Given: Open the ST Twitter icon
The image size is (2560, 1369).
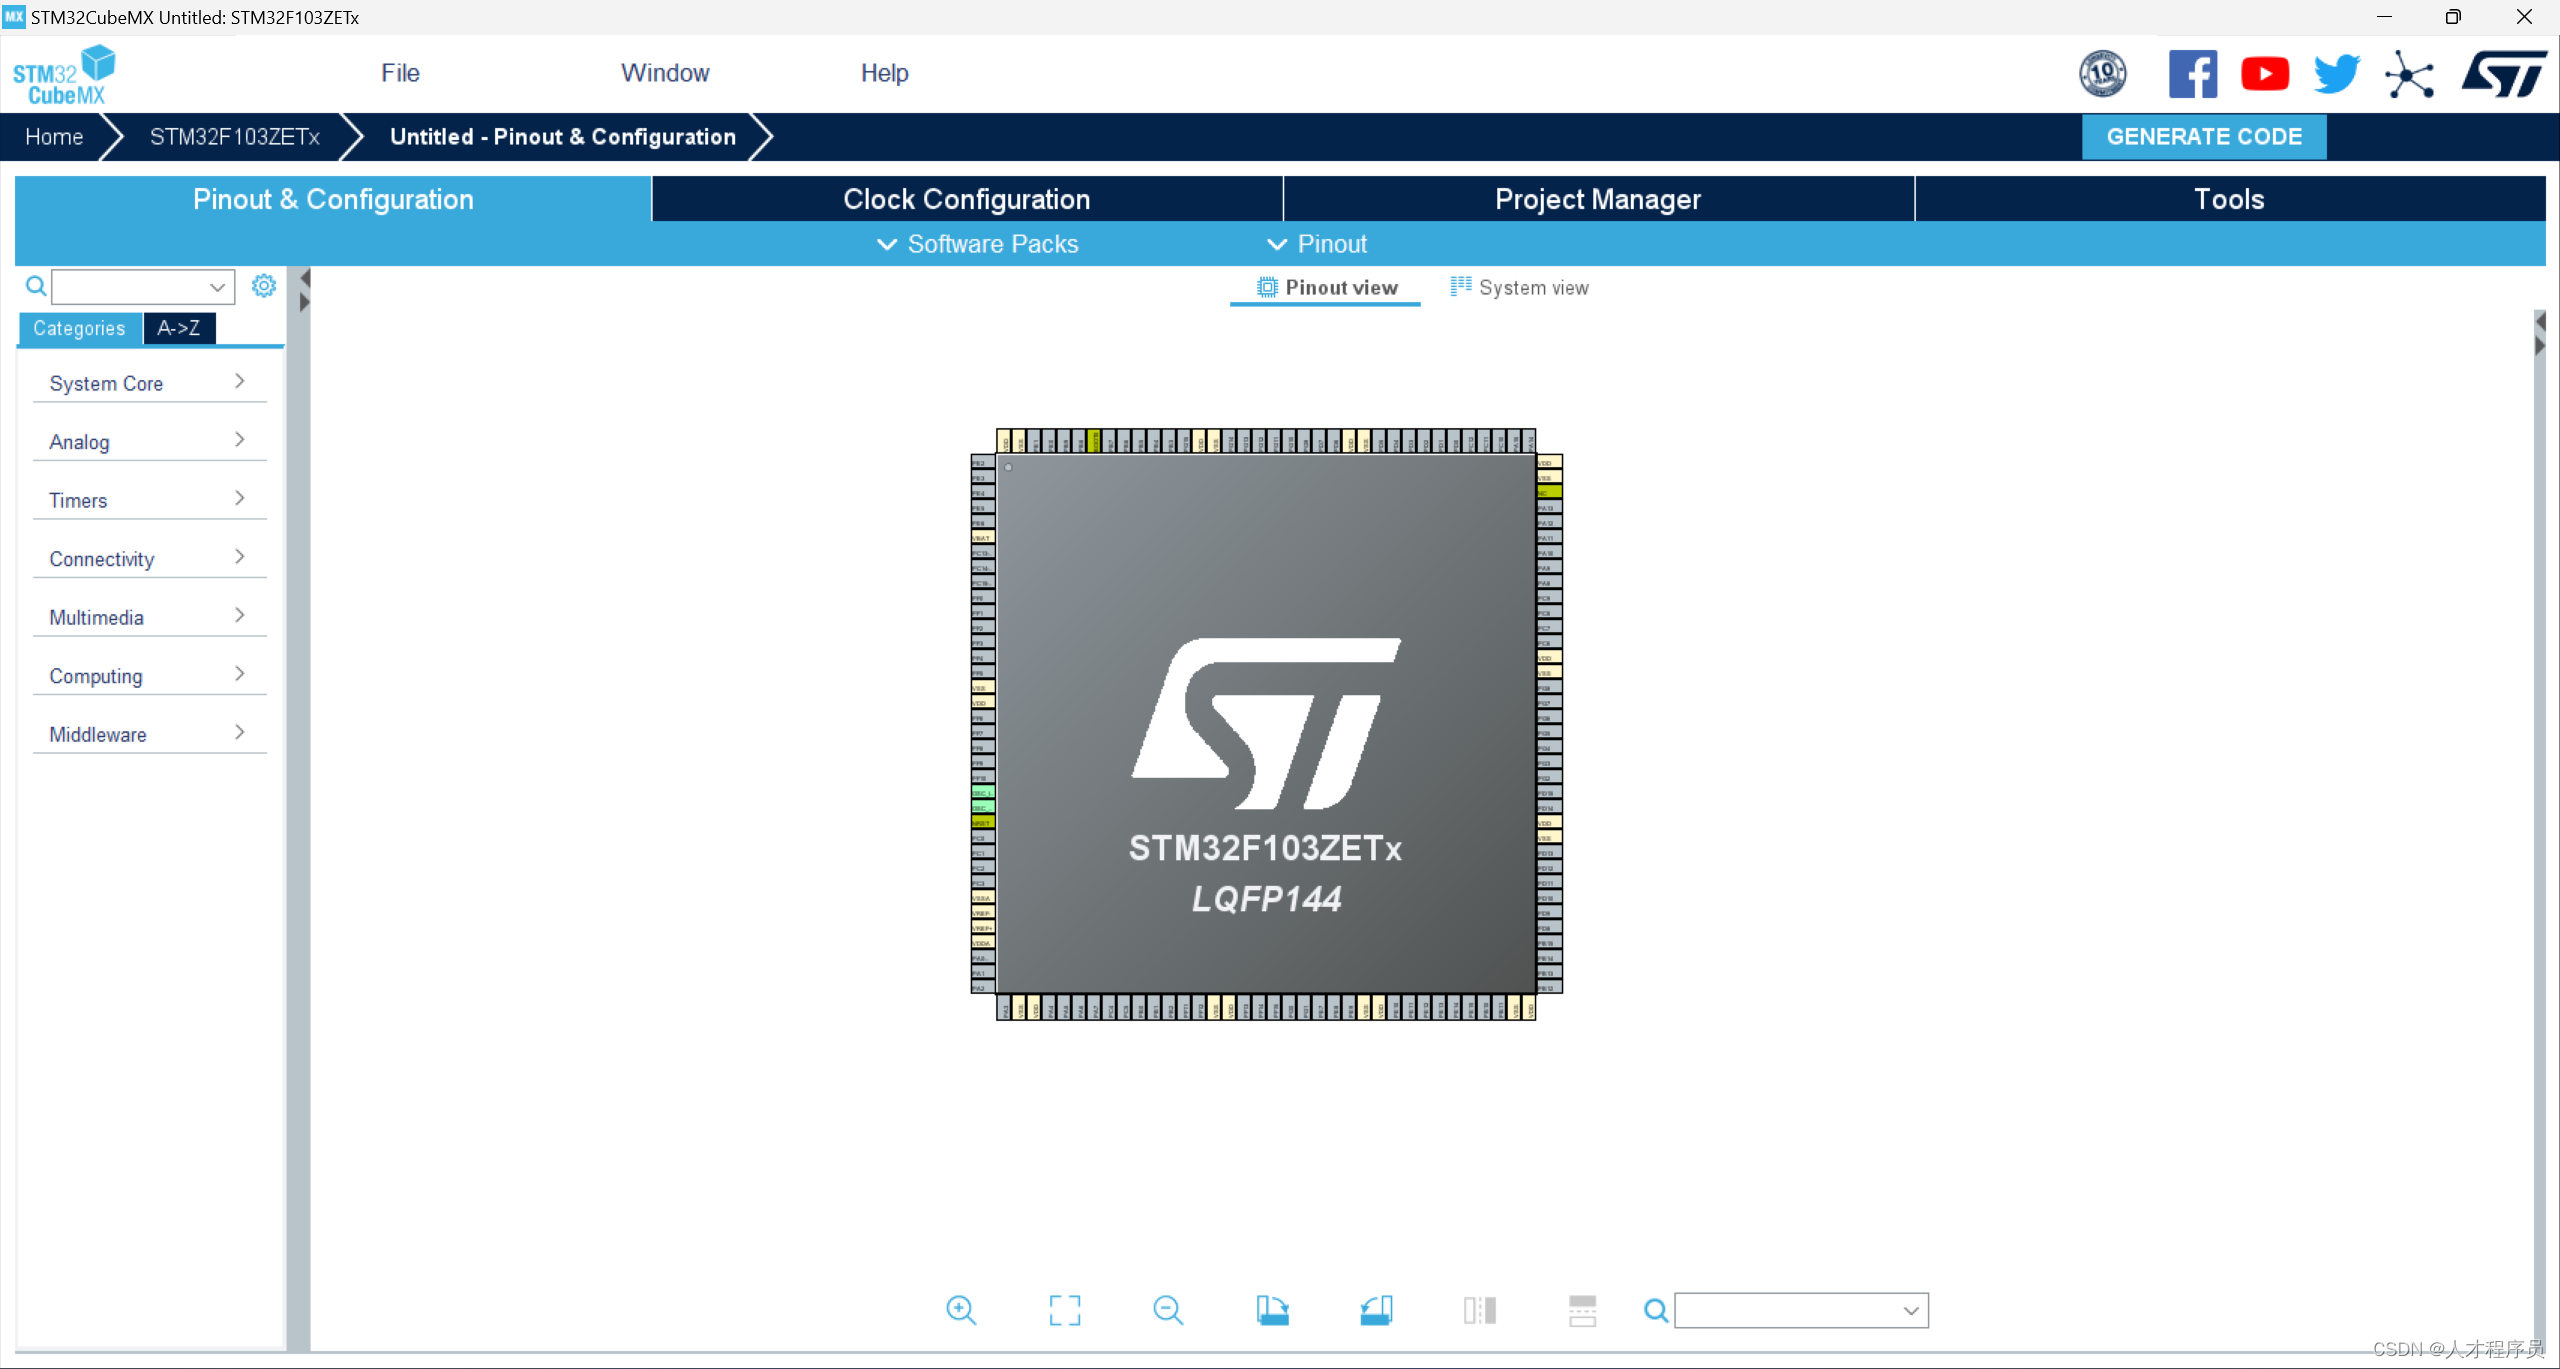Looking at the screenshot, I should click(2337, 74).
